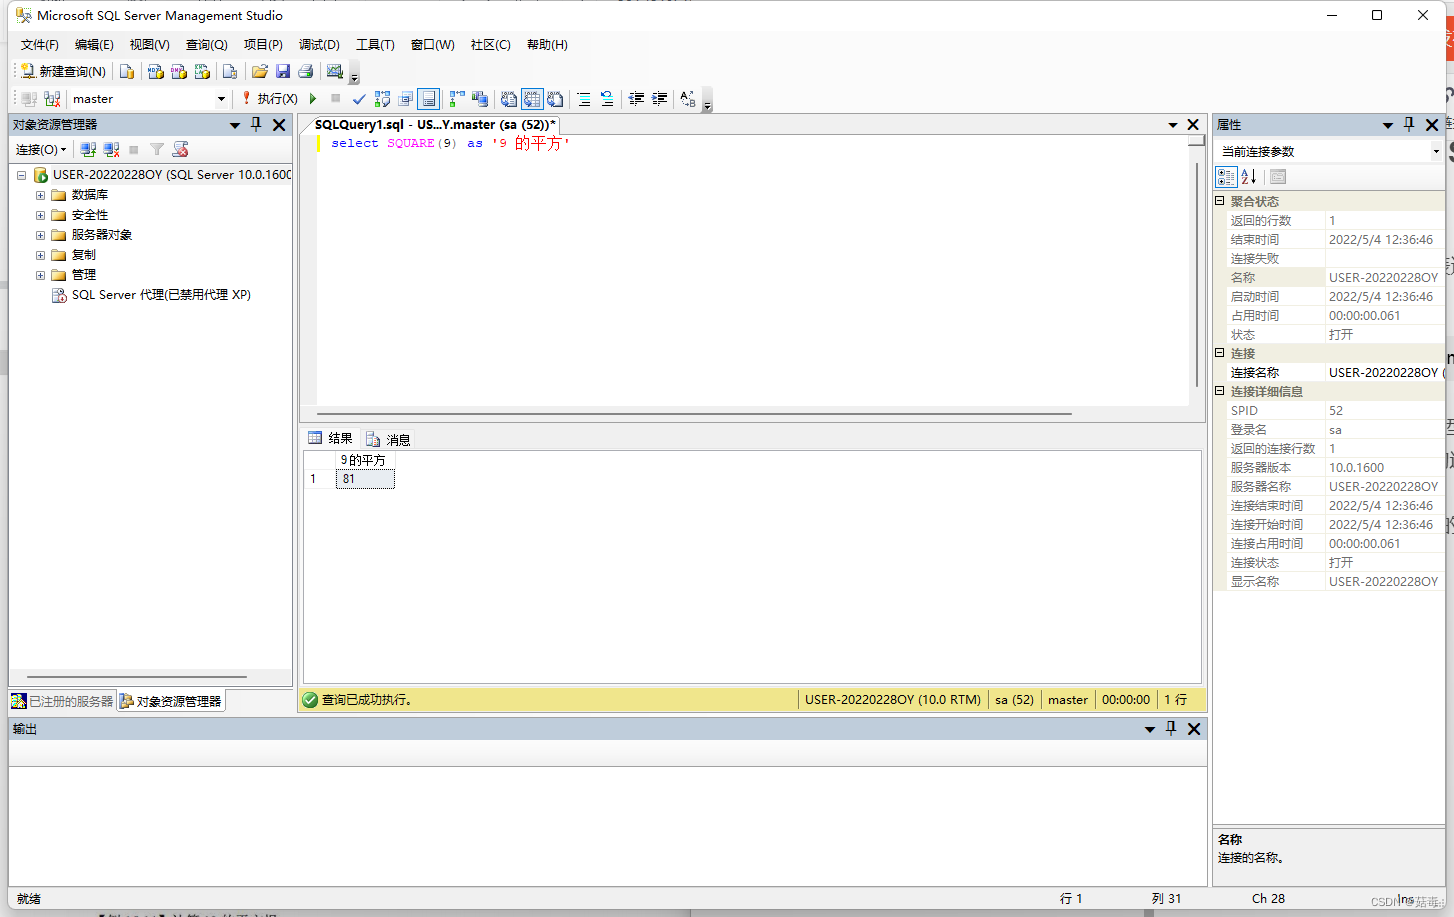Toggle Categorized view in the Properties panel
The height and width of the screenshot is (917, 1454).
[1226, 177]
